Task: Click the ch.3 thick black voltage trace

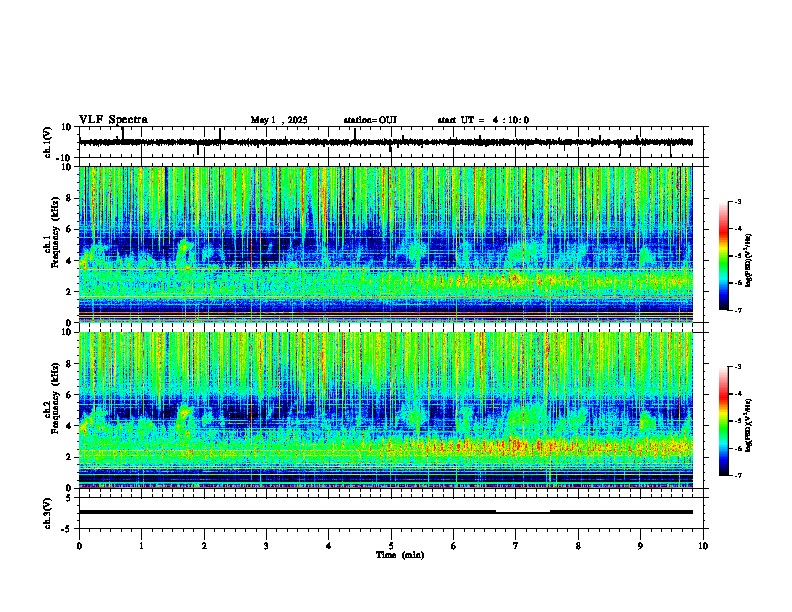Action: click(x=386, y=512)
